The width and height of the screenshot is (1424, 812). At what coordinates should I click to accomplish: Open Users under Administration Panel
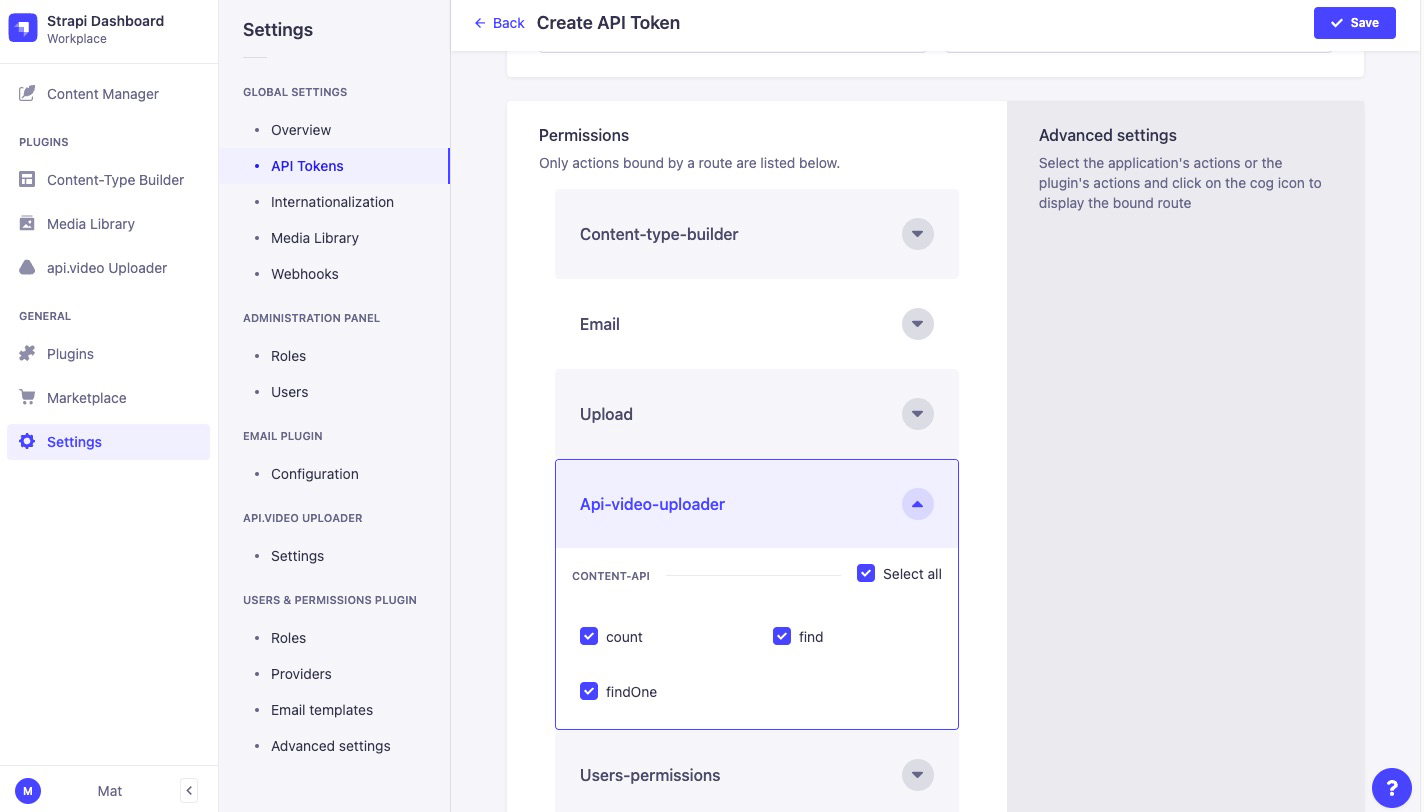(334, 392)
